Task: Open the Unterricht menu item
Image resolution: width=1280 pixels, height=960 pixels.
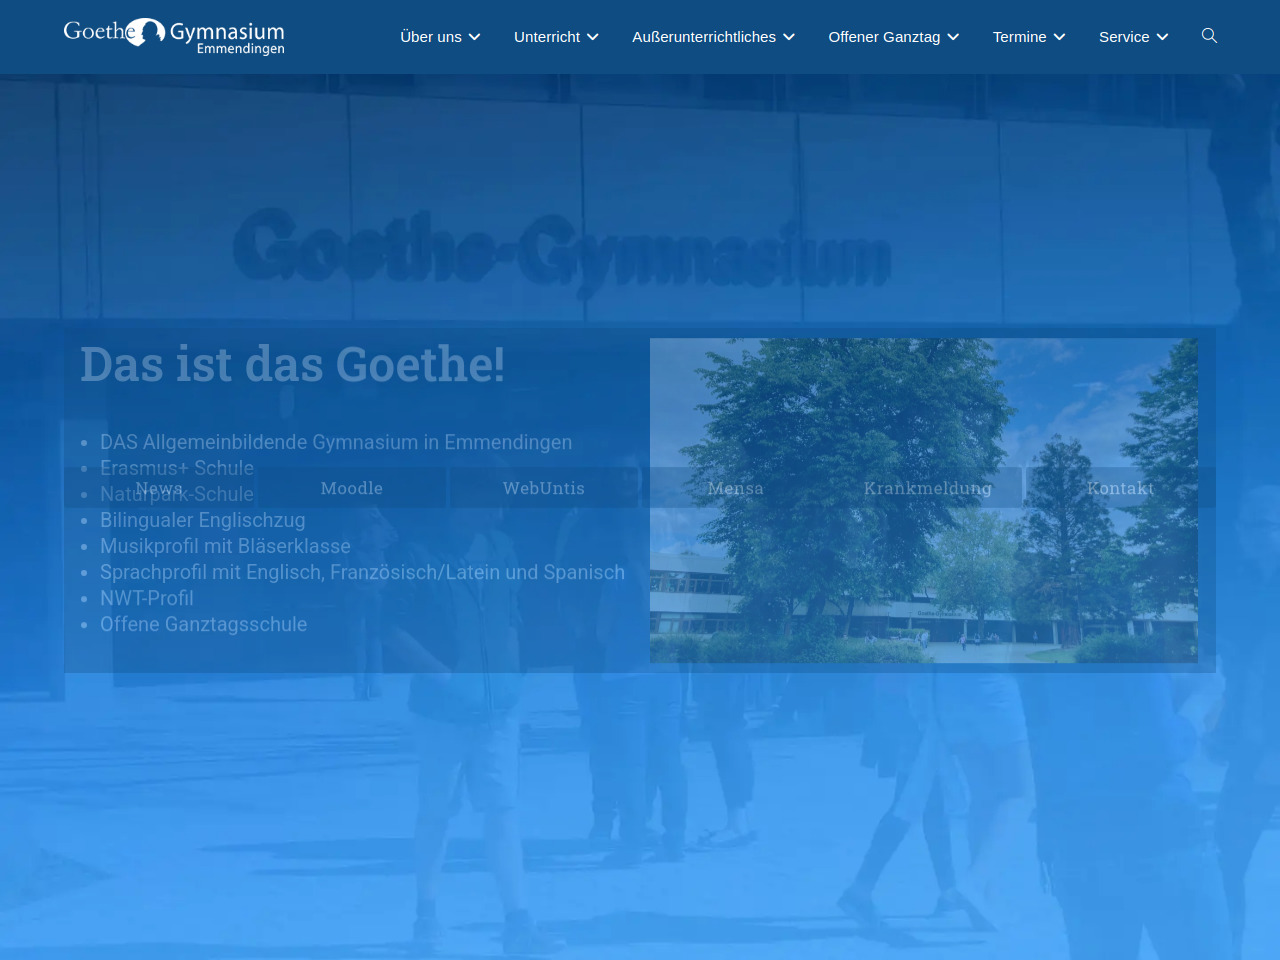Action: pos(546,37)
